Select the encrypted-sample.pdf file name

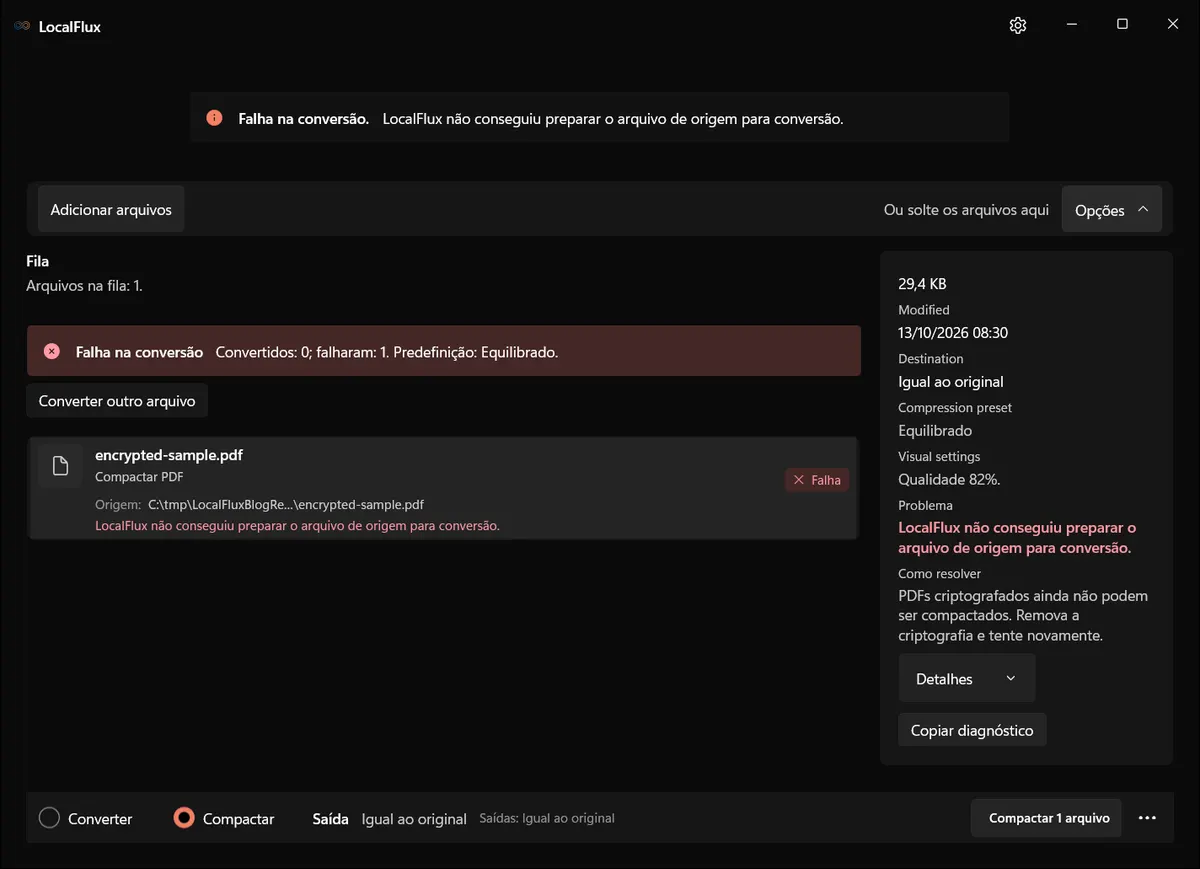pyautogui.click(x=169, y=455)
